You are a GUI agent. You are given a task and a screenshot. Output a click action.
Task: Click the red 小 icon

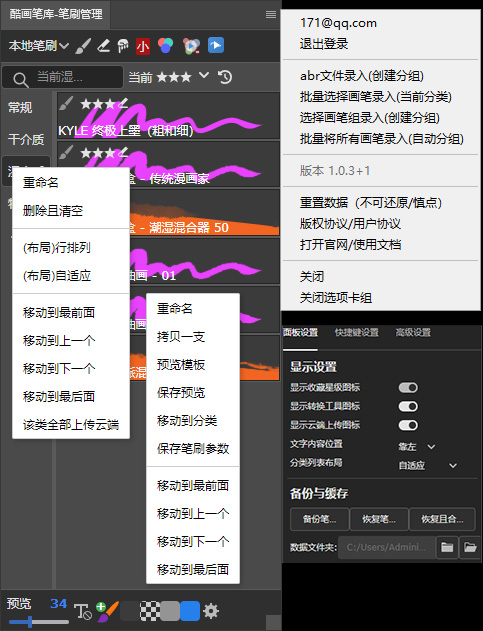[143, 46]
